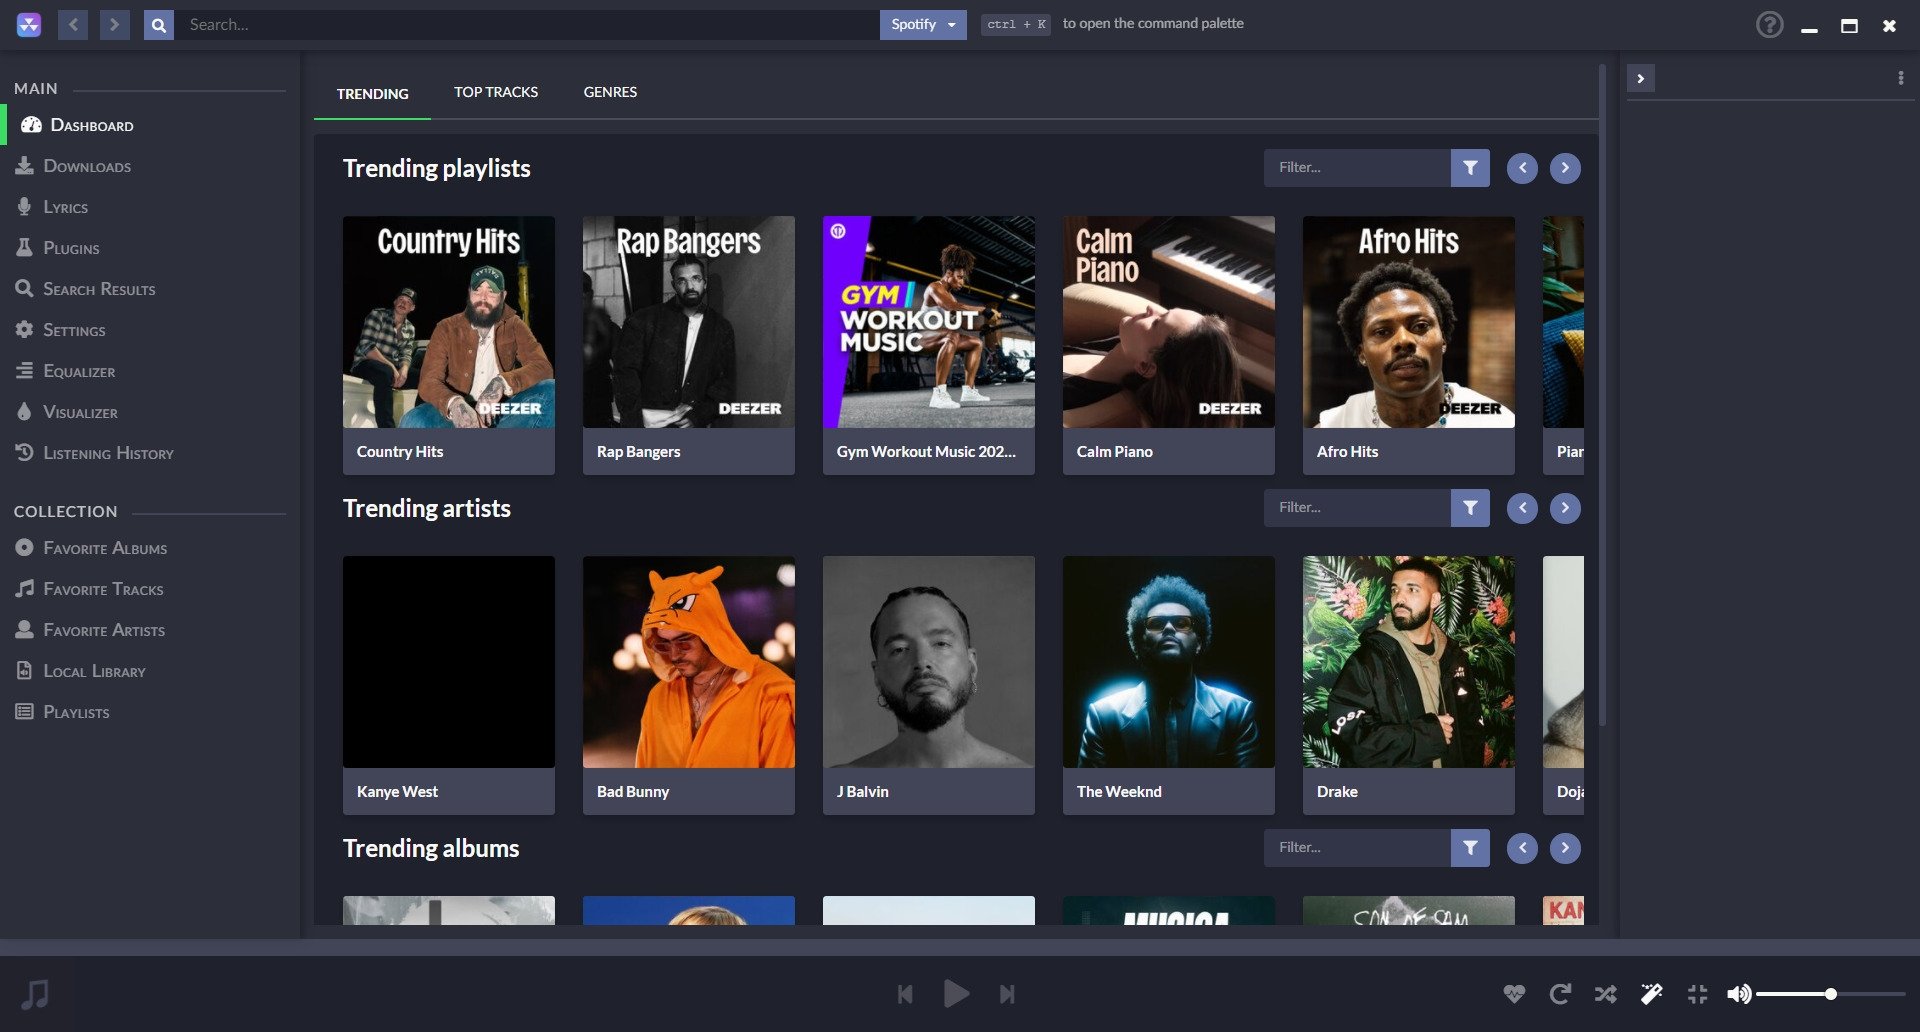Show previous Trending artists

tap(1522, 508)
